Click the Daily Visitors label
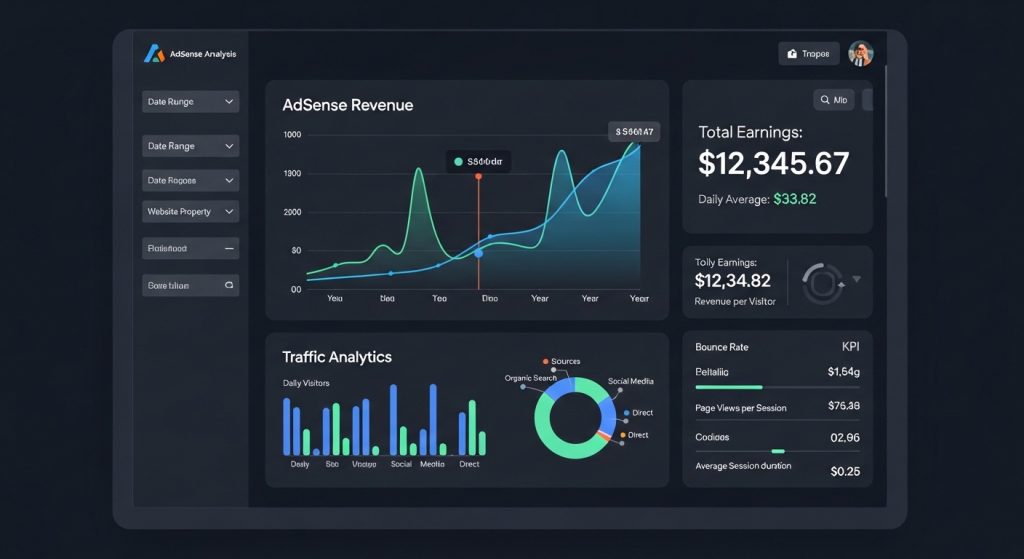Screen dimensions: 1024x559 click(306, 383)
